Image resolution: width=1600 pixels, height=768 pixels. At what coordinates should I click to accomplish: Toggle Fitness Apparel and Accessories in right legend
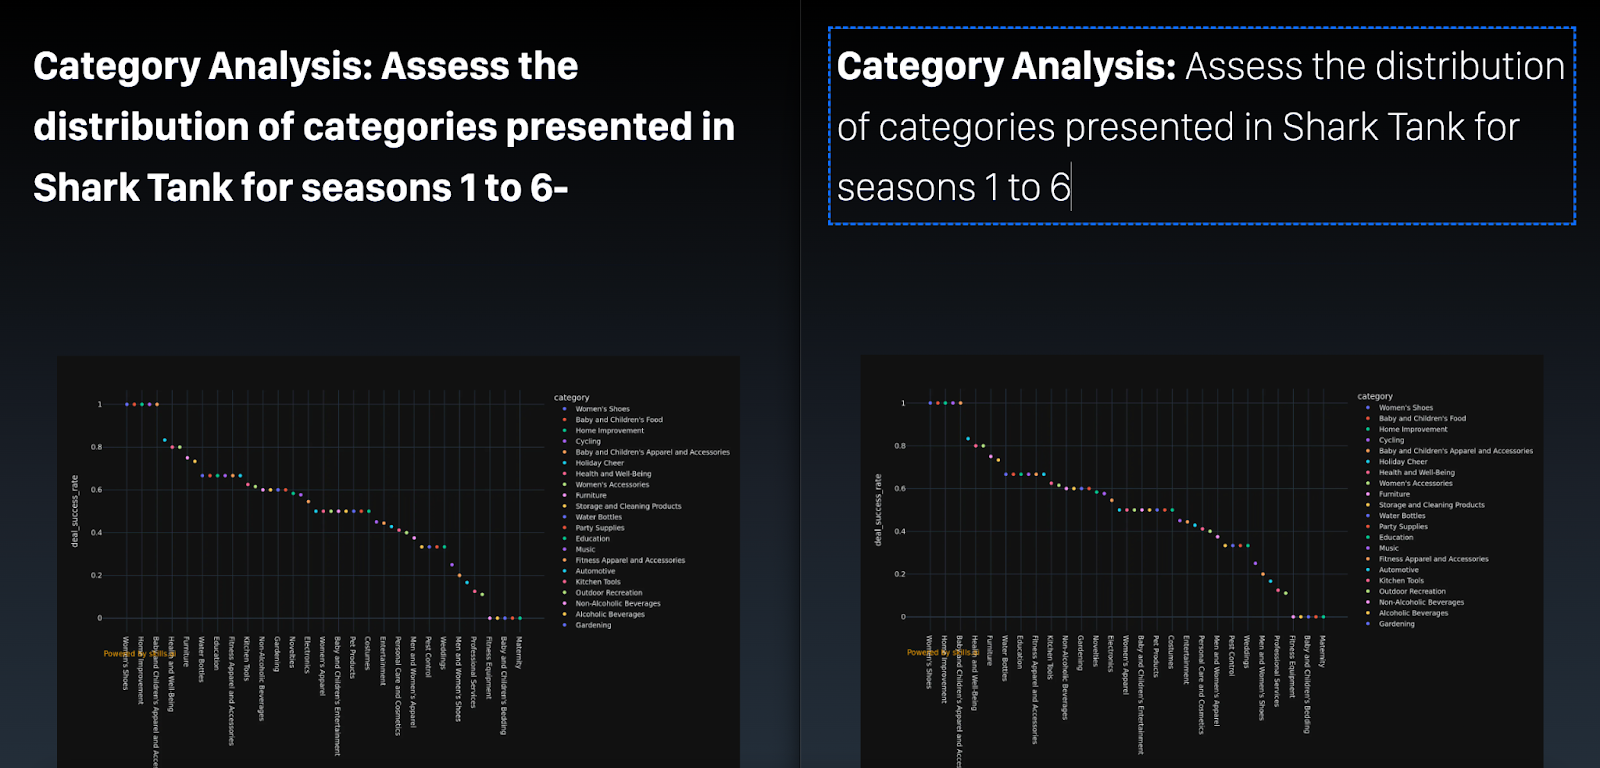pos(1434,559)
